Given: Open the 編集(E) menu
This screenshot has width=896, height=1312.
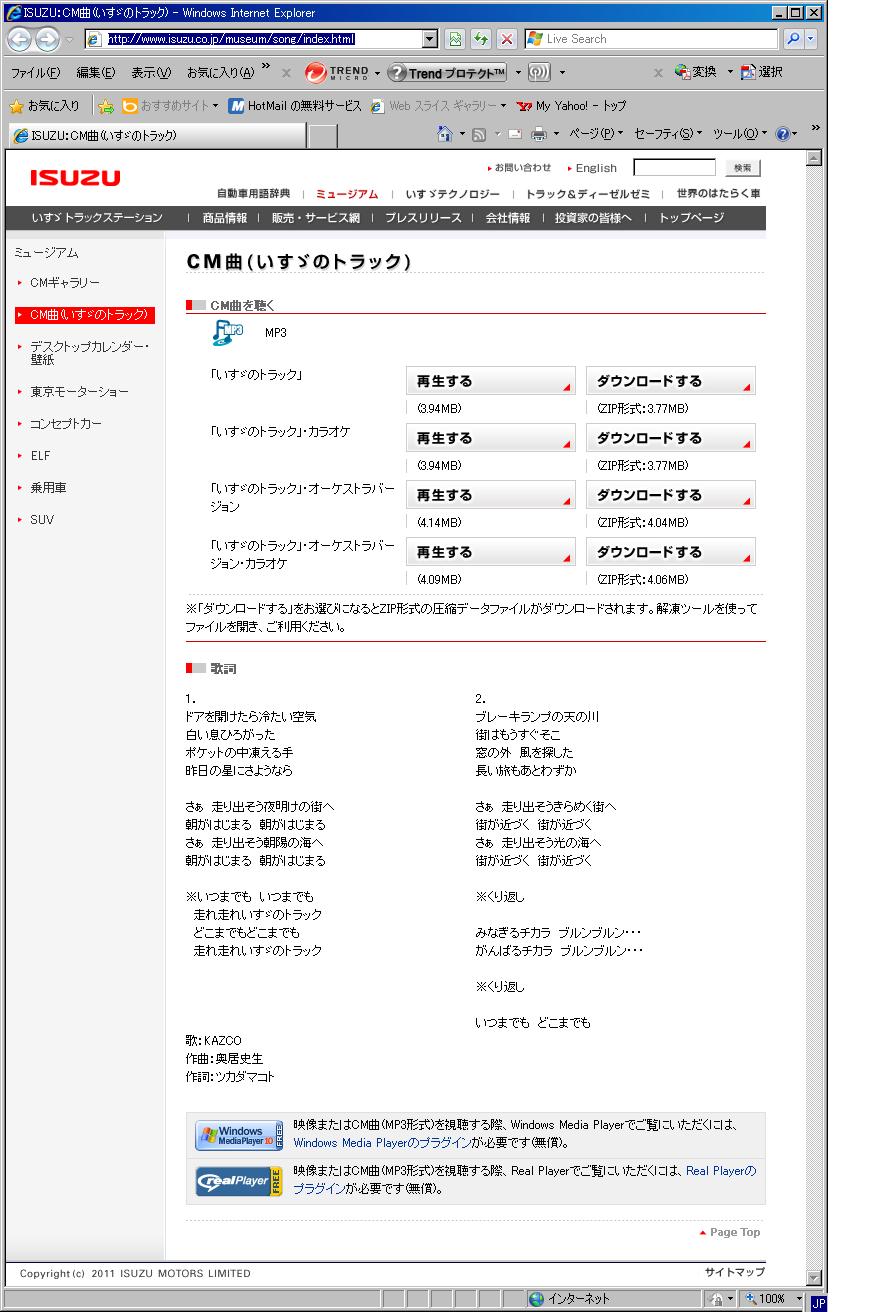Looking at the screenshot, I should pyautogui.click(x=96, y=73).
